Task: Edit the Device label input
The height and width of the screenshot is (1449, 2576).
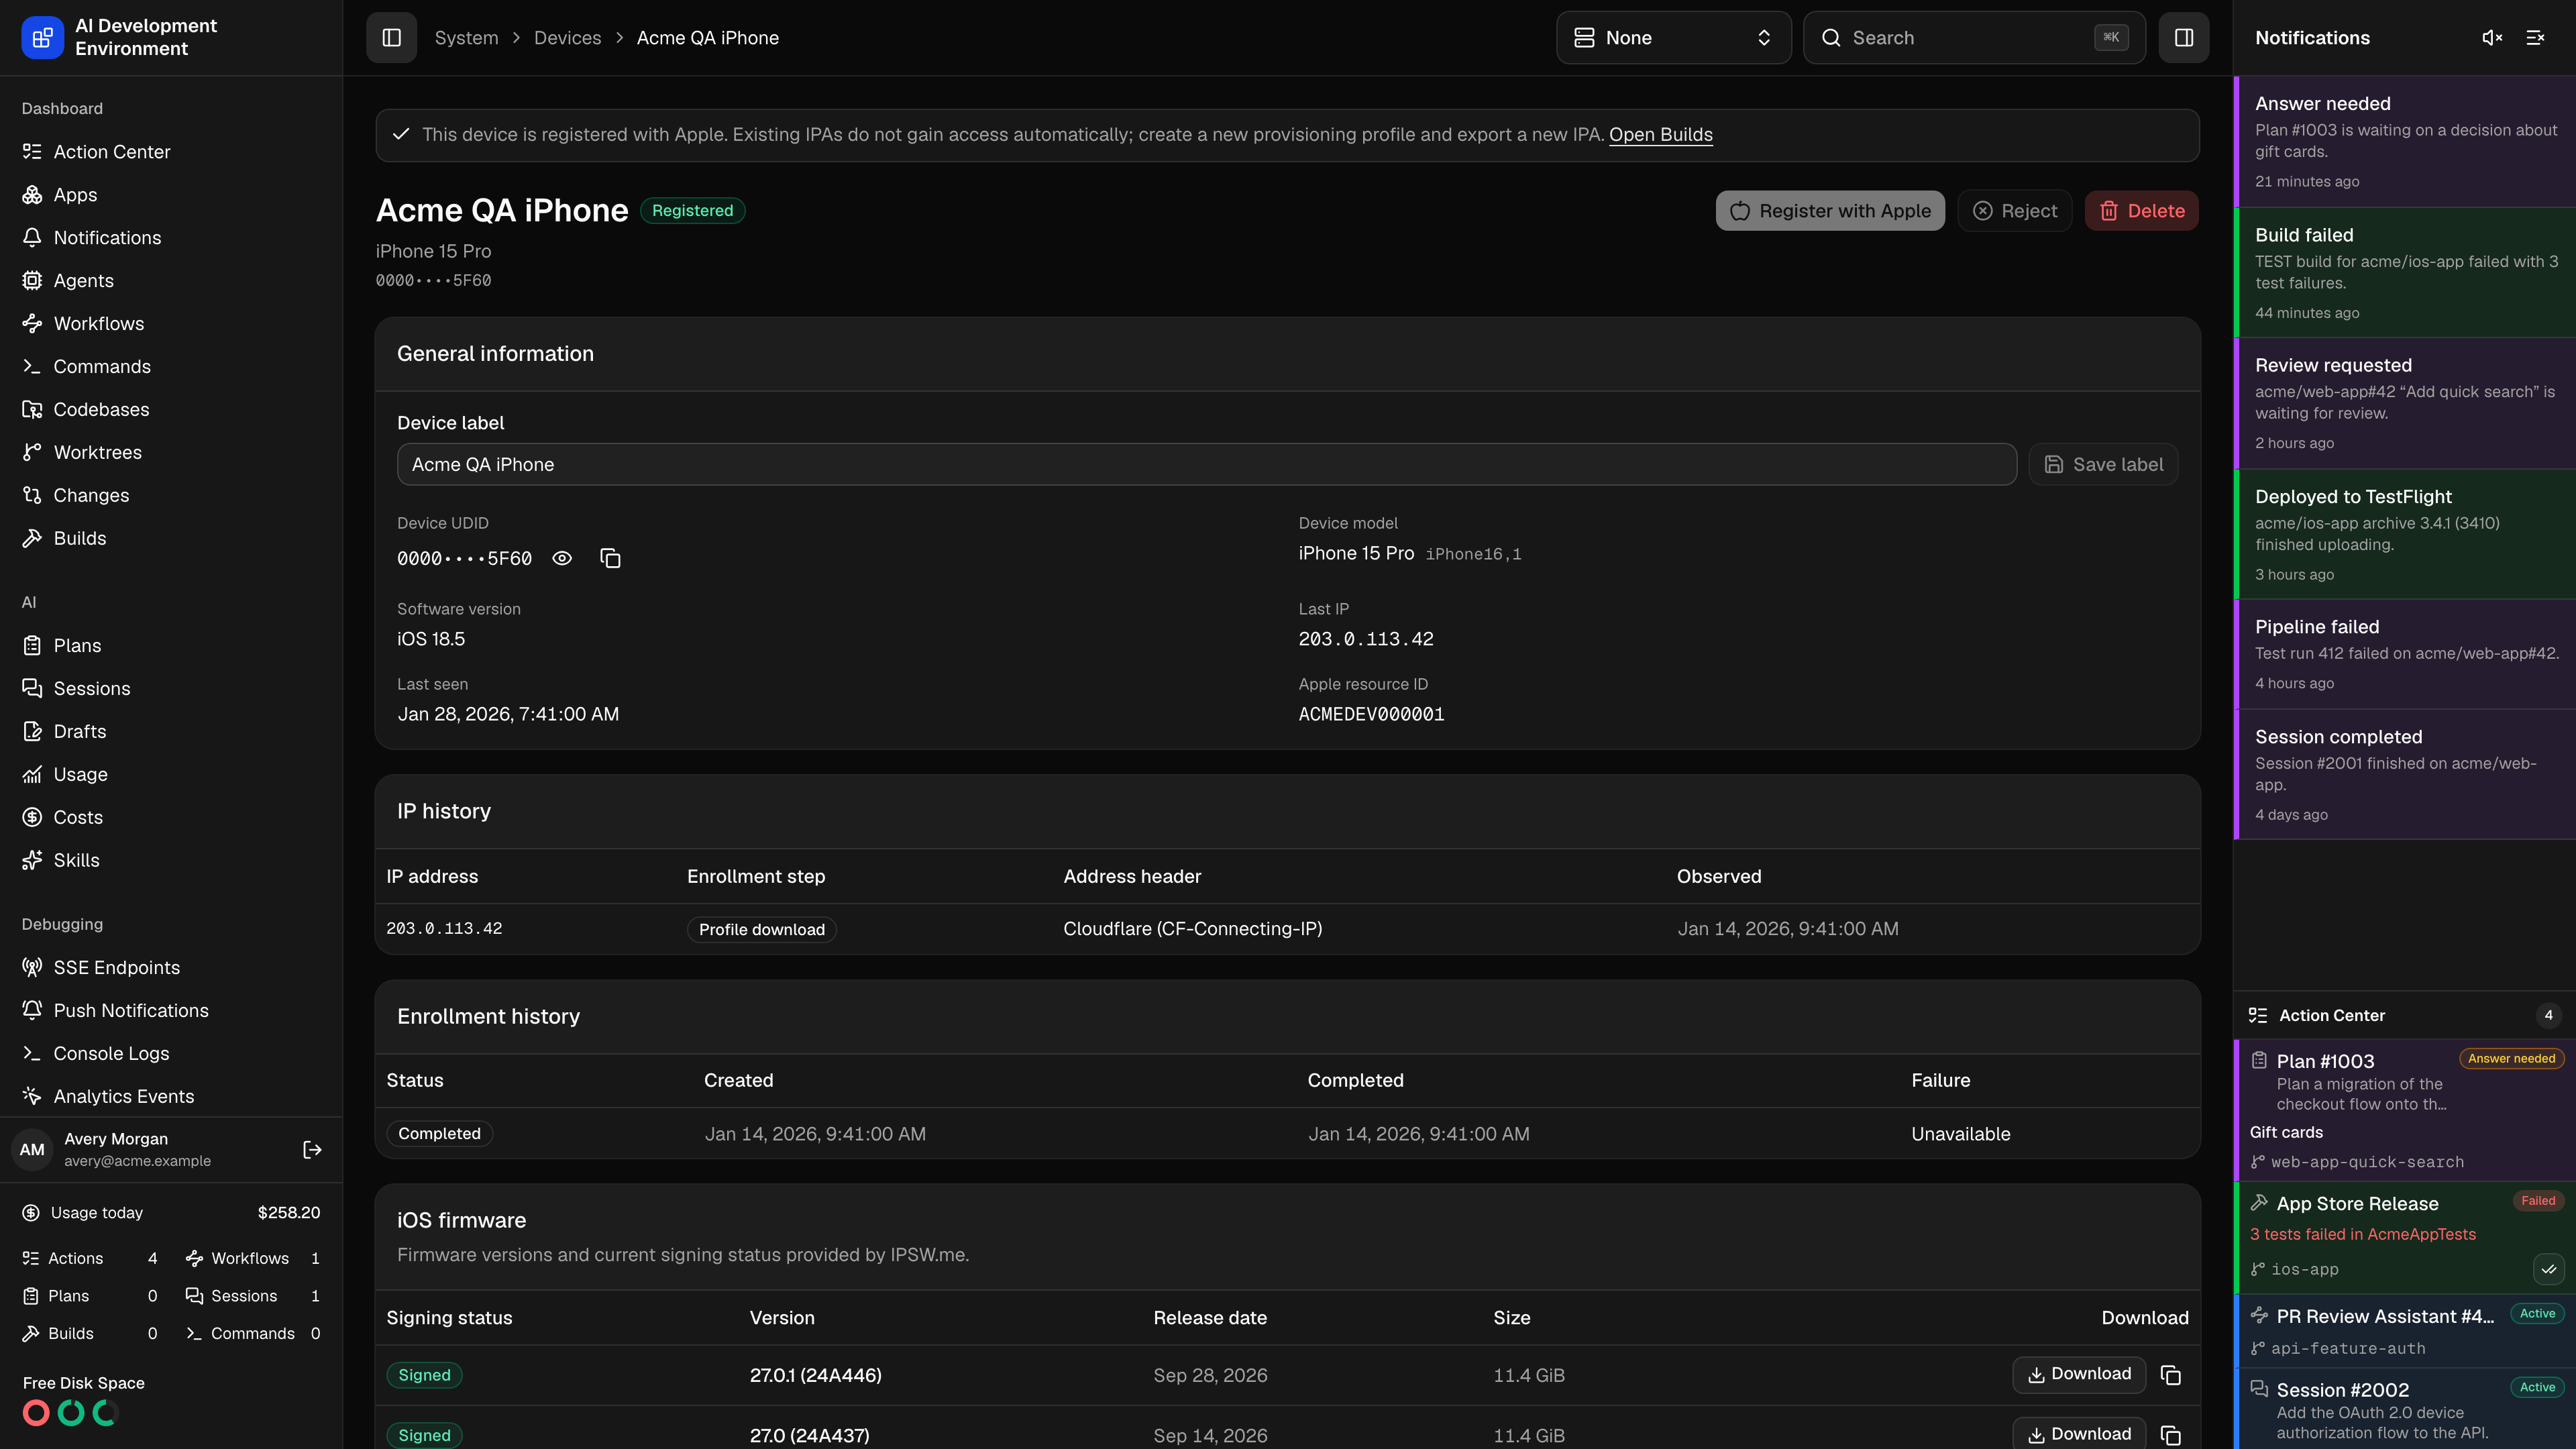Action: click(1206, 464)
